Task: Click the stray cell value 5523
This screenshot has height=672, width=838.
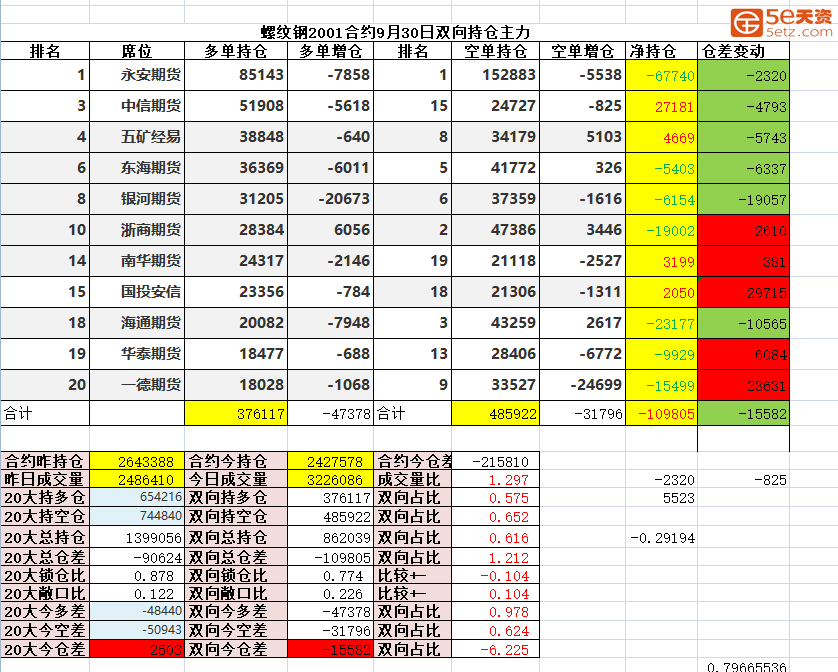Action: tap(662, 497)
